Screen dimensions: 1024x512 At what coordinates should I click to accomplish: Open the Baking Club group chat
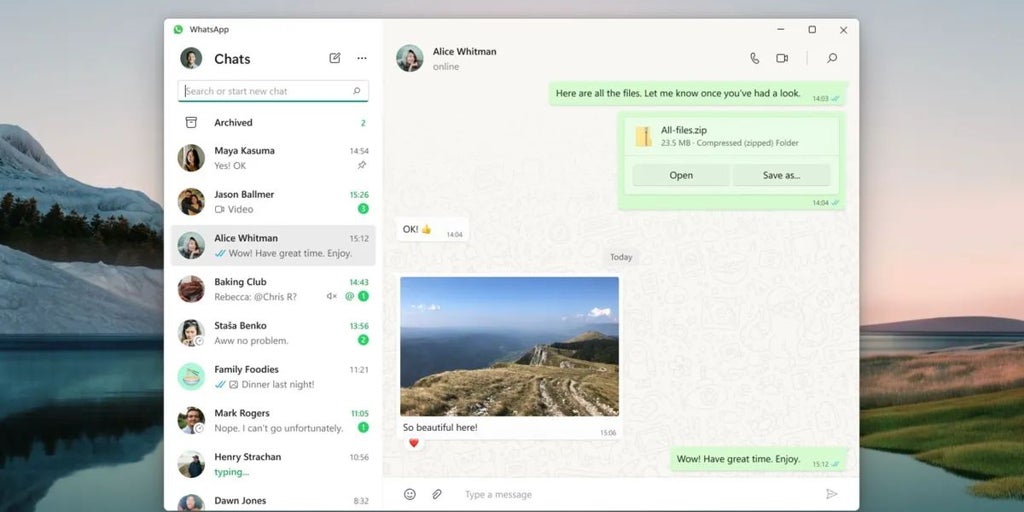click(x=273, y=289)
